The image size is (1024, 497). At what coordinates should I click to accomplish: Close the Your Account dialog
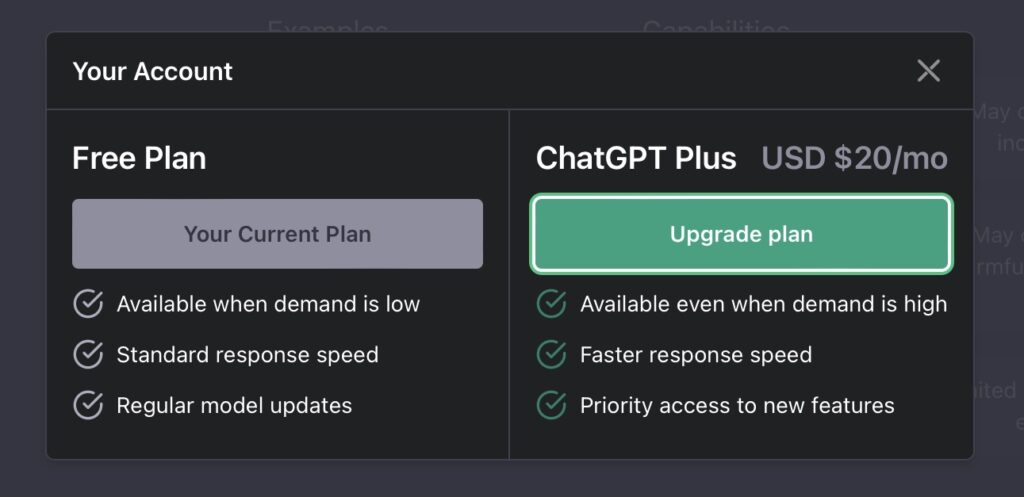coord(928,71)
